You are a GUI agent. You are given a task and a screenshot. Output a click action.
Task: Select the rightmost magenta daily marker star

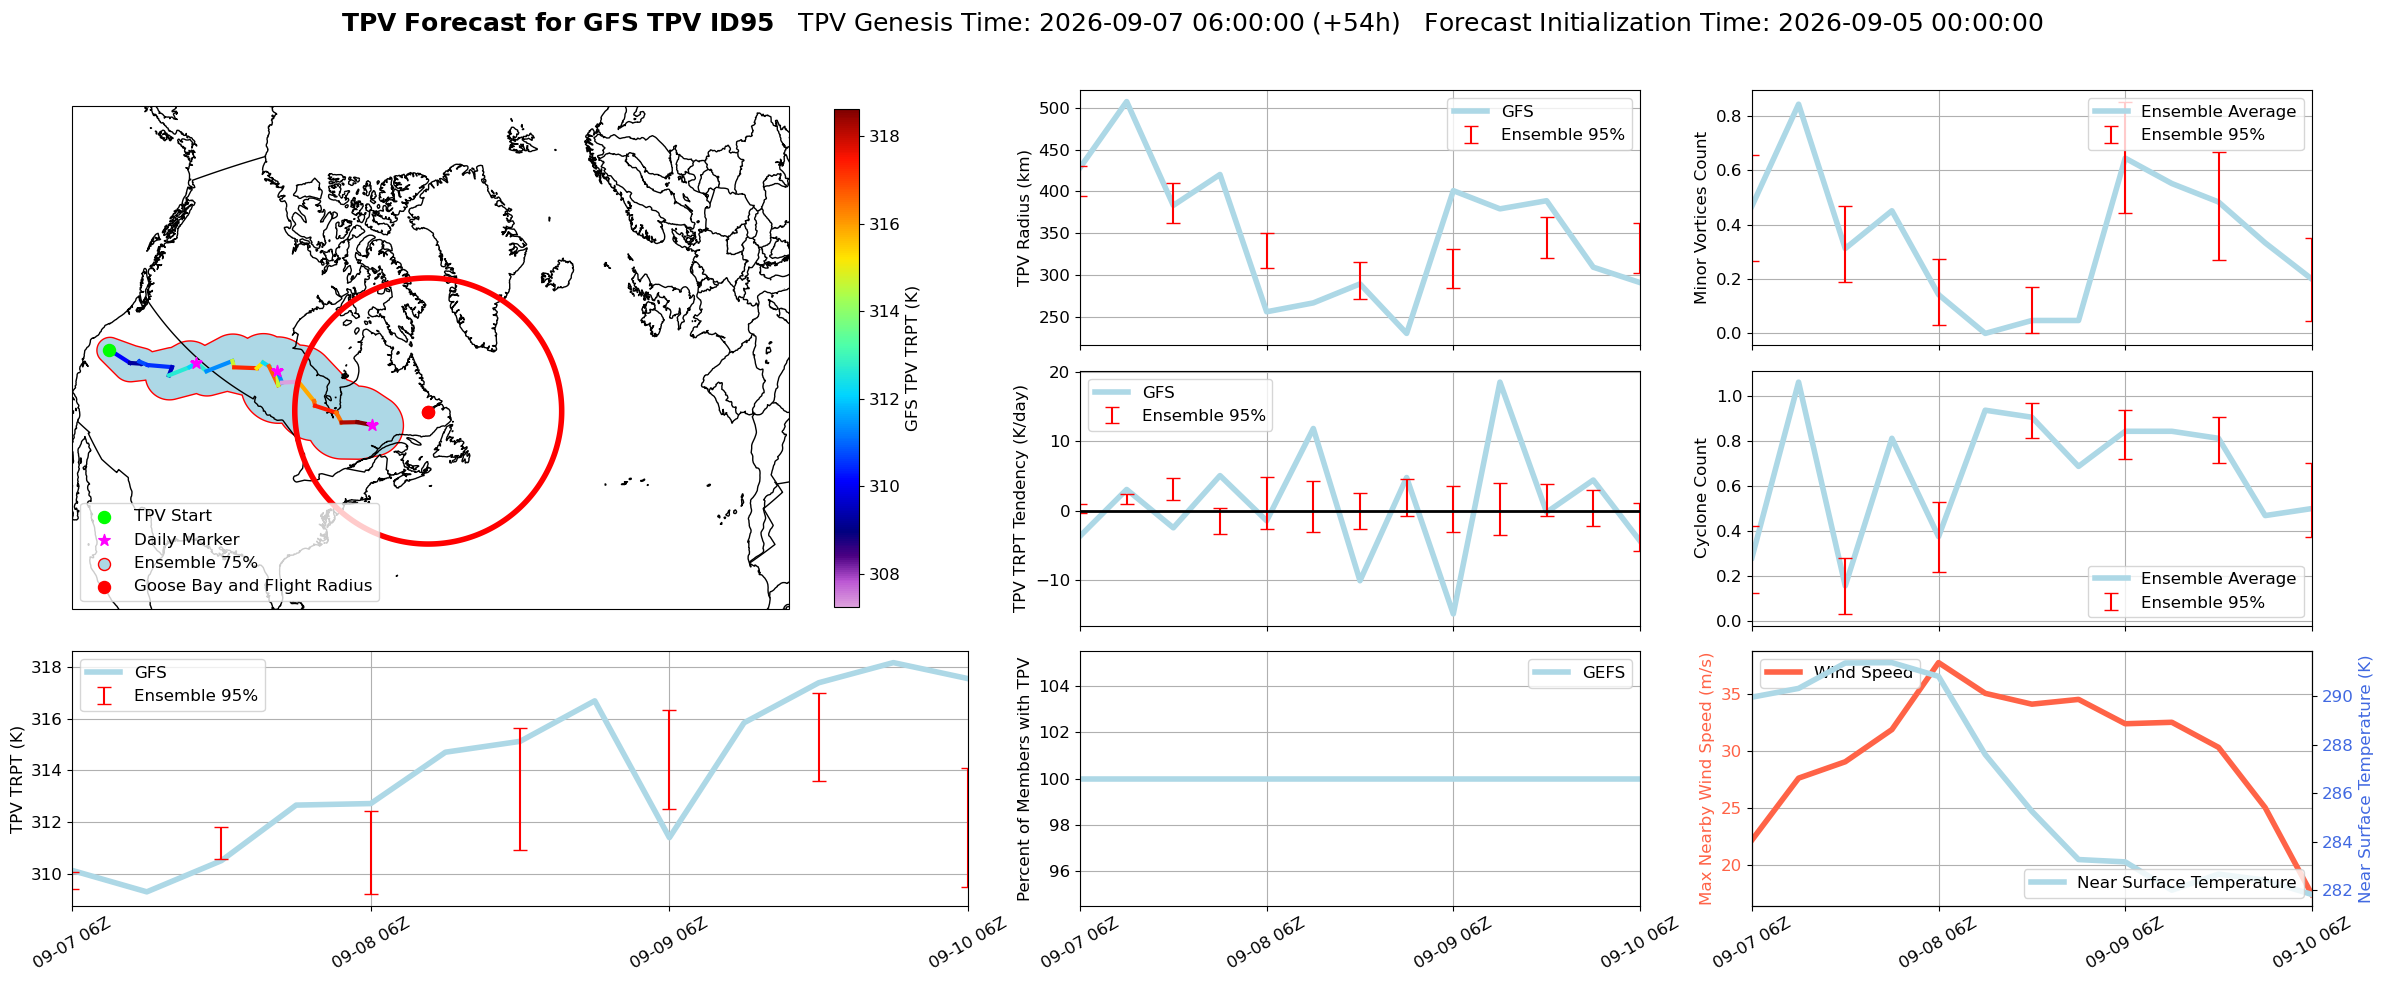[x=372, y=425]
